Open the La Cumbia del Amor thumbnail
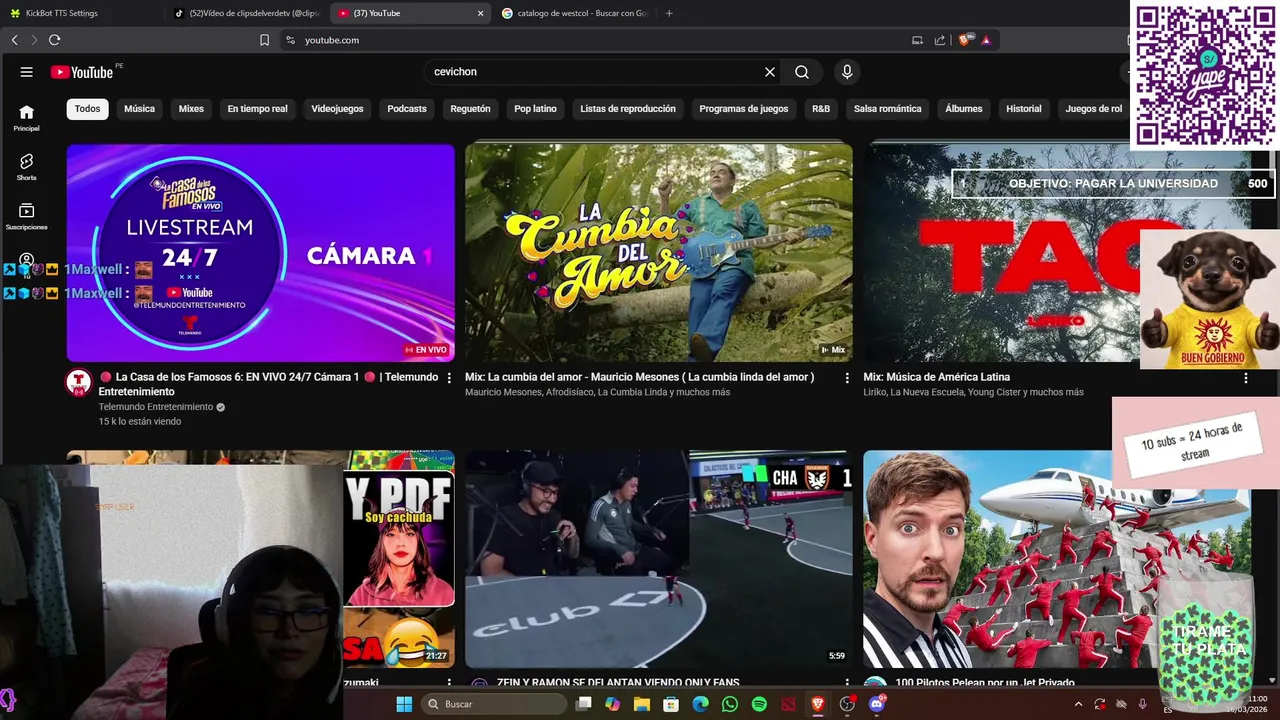Image resolution: width=1280 pixels, height=720 pixels. tap(659, 253)
